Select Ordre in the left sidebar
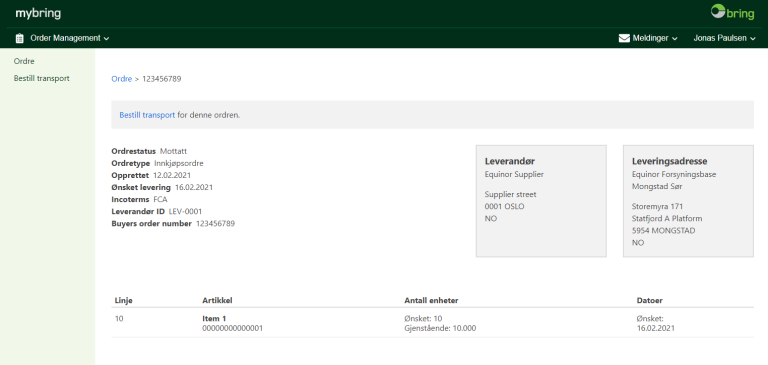The image size is (768, 365). pos(24,61)
